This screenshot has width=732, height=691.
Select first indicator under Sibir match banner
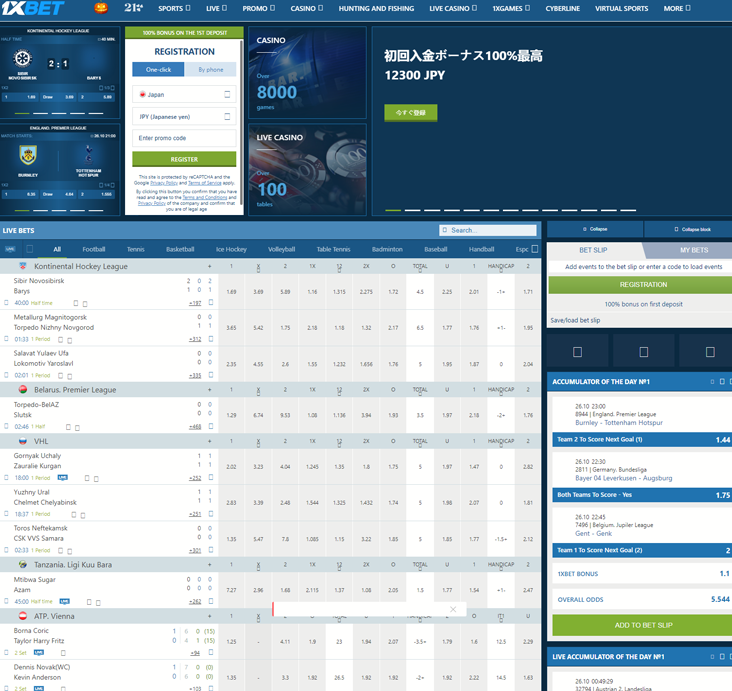[22, 113]
